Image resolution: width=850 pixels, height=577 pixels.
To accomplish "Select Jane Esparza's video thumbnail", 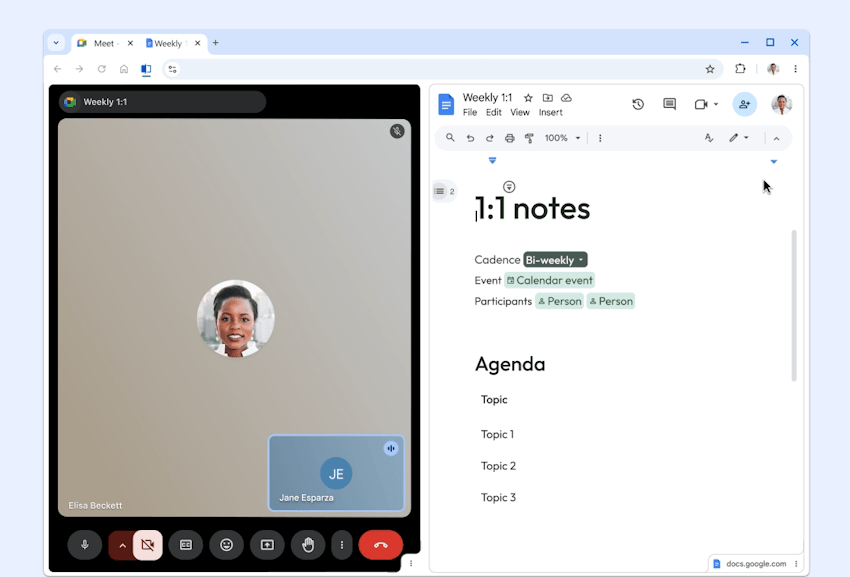I will pyautogui.click(x=336, y=473).
